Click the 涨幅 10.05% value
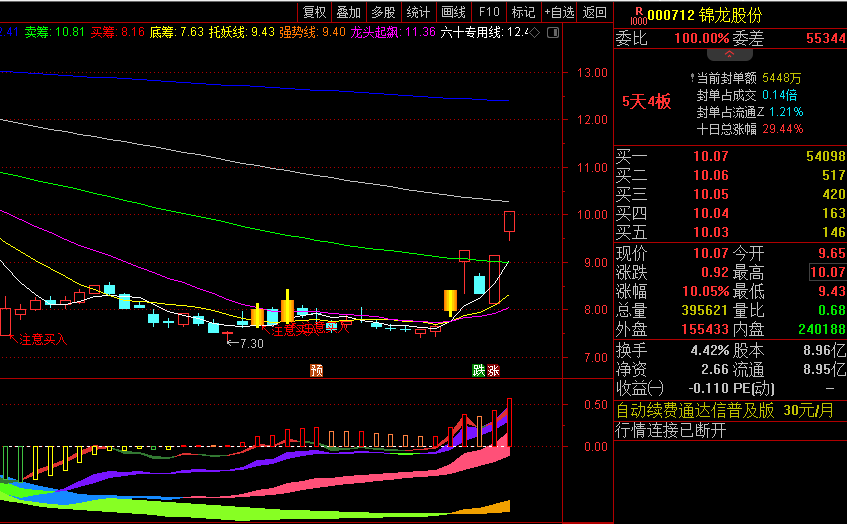The height and width of the screenshot is (524, 847). click(x=705, y=291)
